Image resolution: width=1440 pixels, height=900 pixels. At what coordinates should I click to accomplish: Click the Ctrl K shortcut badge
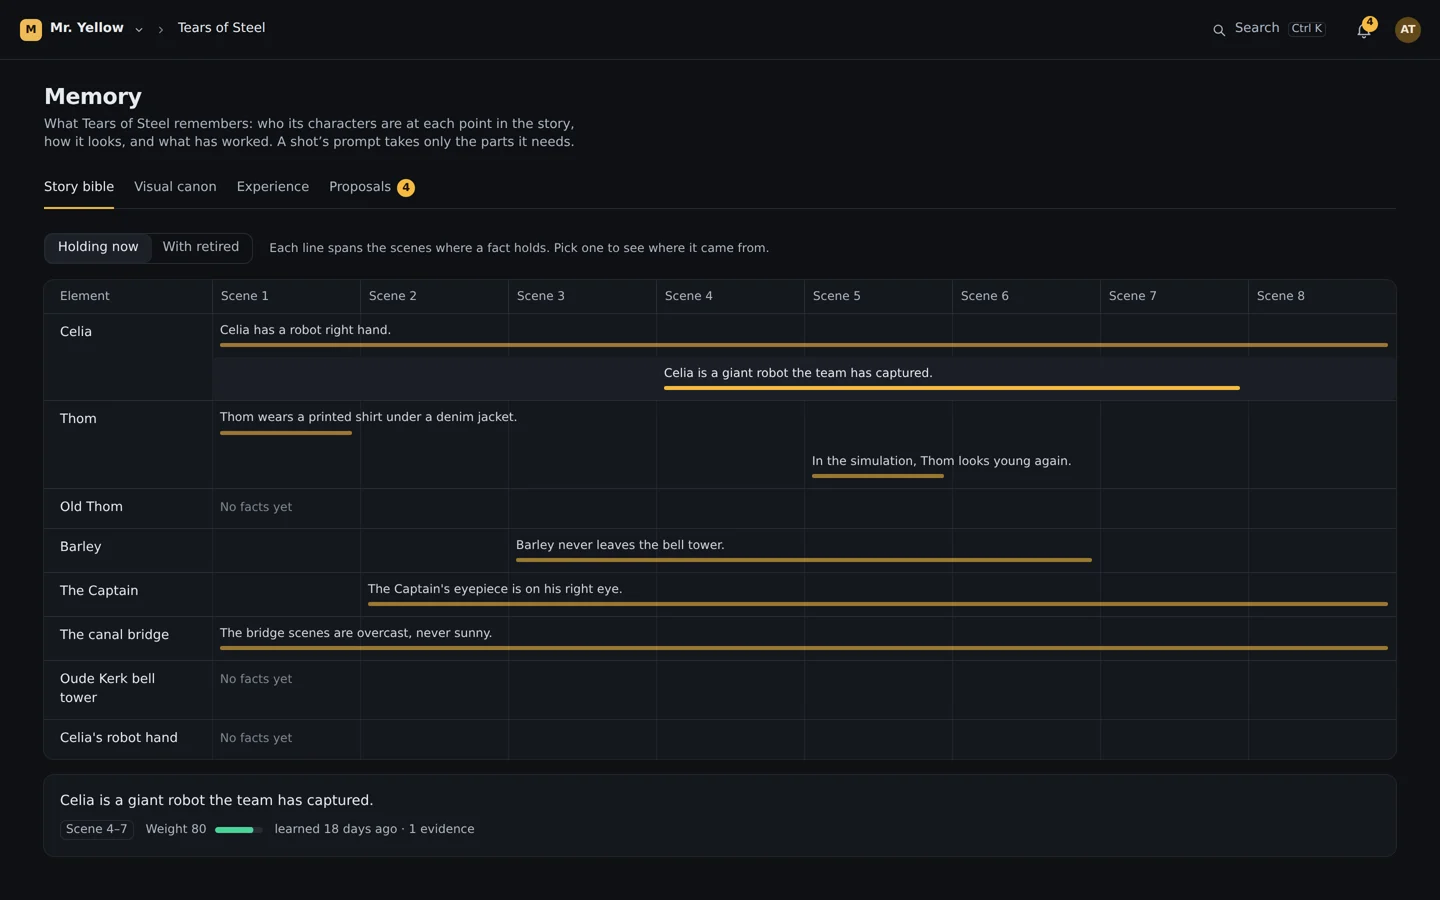(x=1307, y=29)
